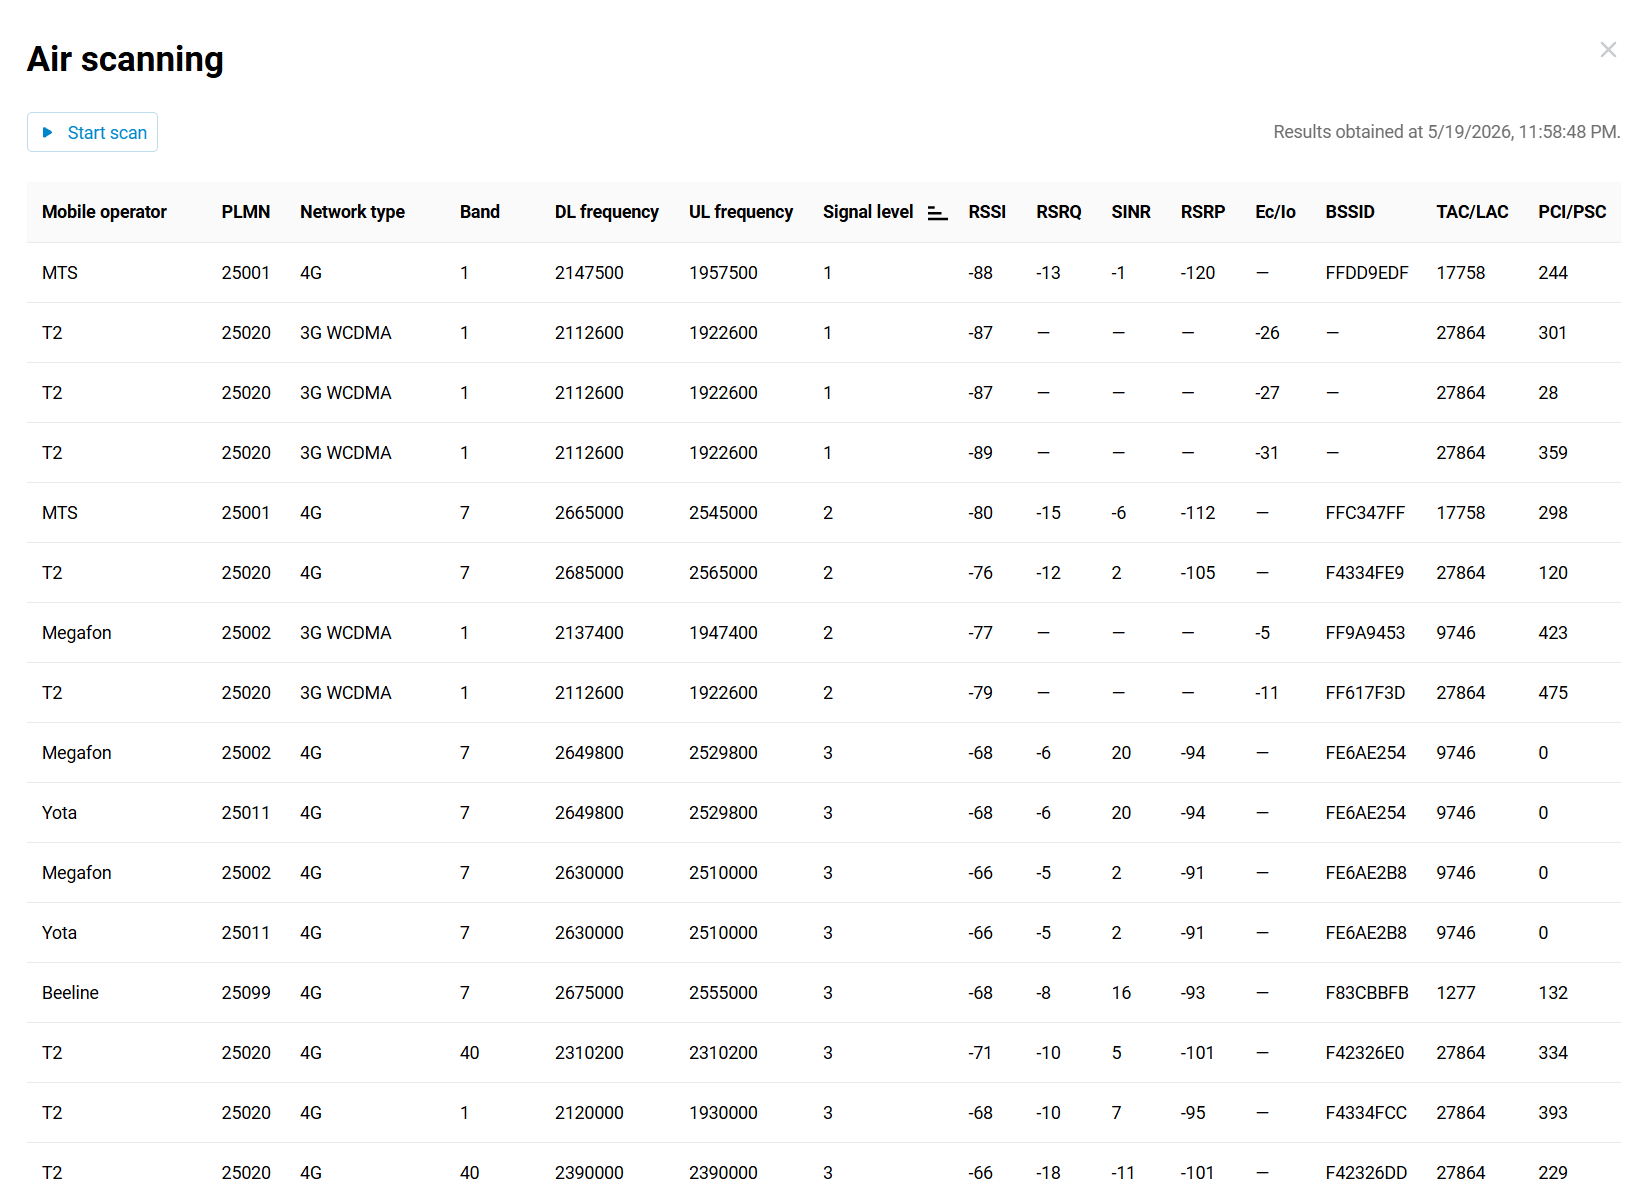Select PCI/PSC value 423
Screen dimensions: 1636x1197
1553,633
